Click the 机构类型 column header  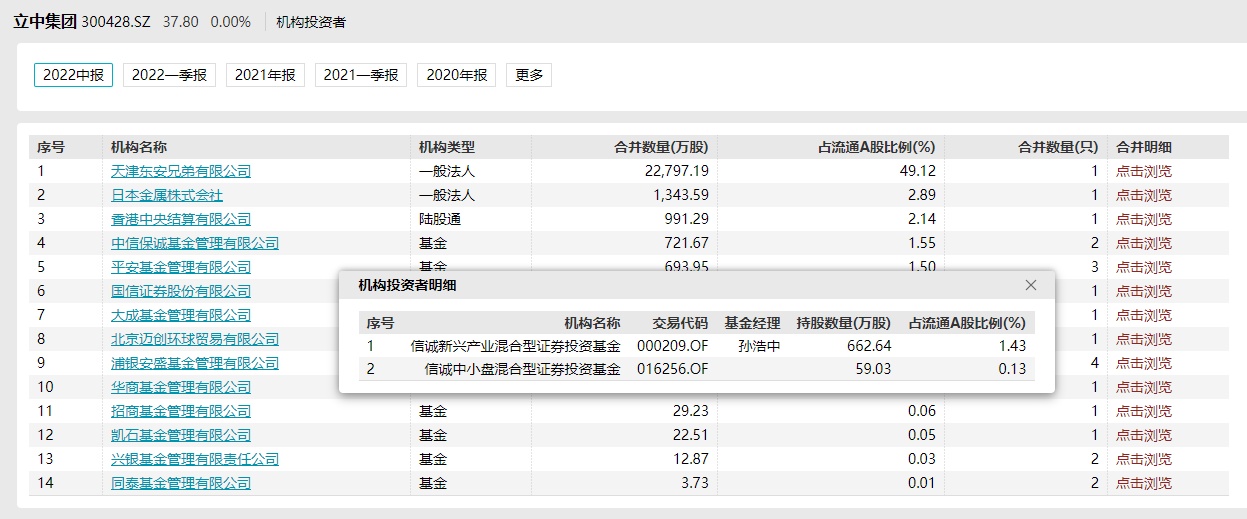pos(446,147)
